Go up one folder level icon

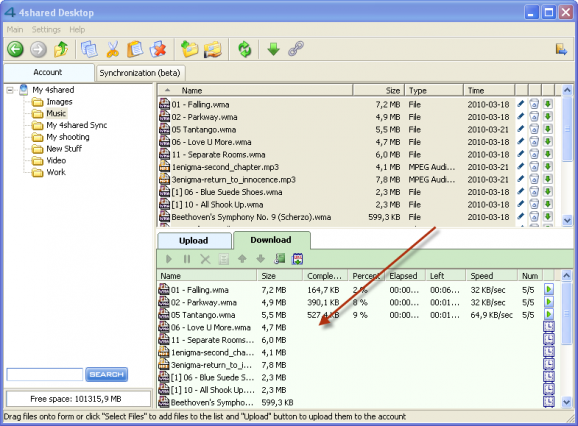62,49
